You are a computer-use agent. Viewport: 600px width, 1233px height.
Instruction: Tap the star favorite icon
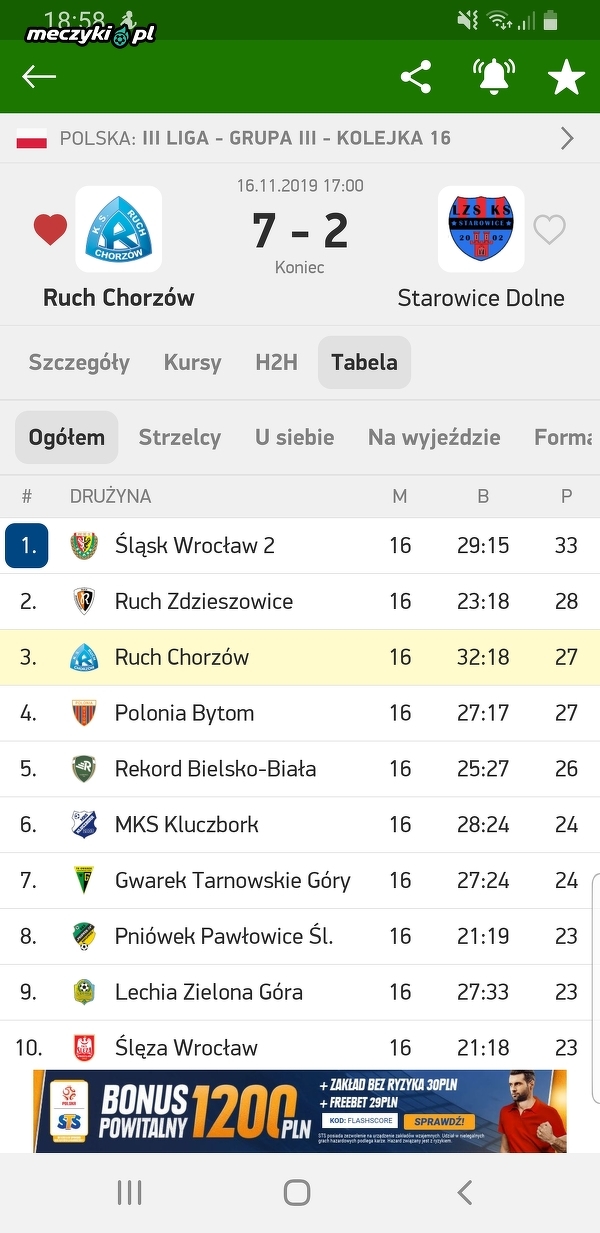click(566, 77)
